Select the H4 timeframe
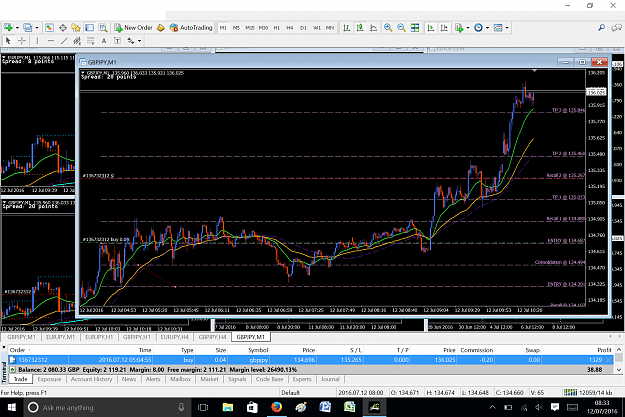625x417 pixels. pos(290,28)
